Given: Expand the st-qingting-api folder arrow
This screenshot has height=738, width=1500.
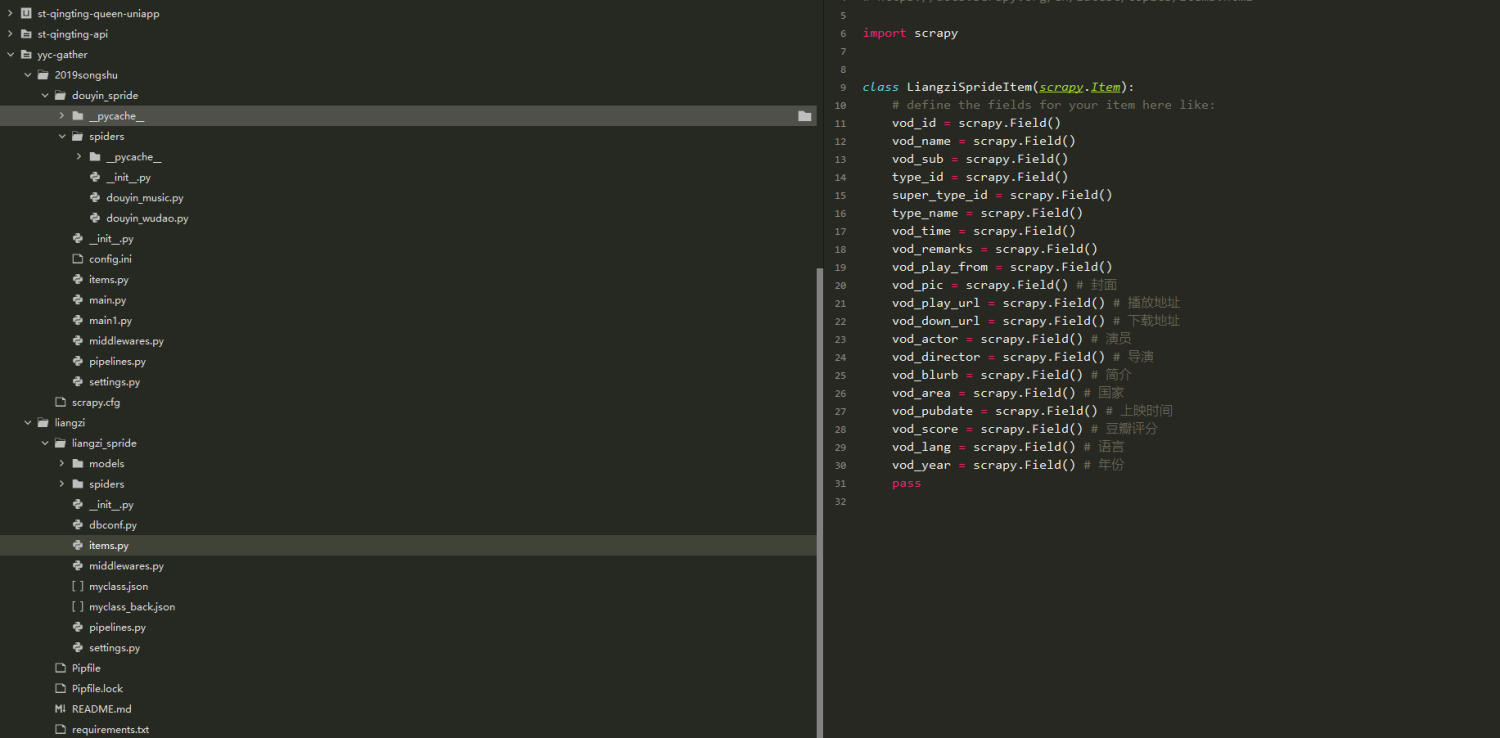Looking at the screenshot, I should (10, 34).
